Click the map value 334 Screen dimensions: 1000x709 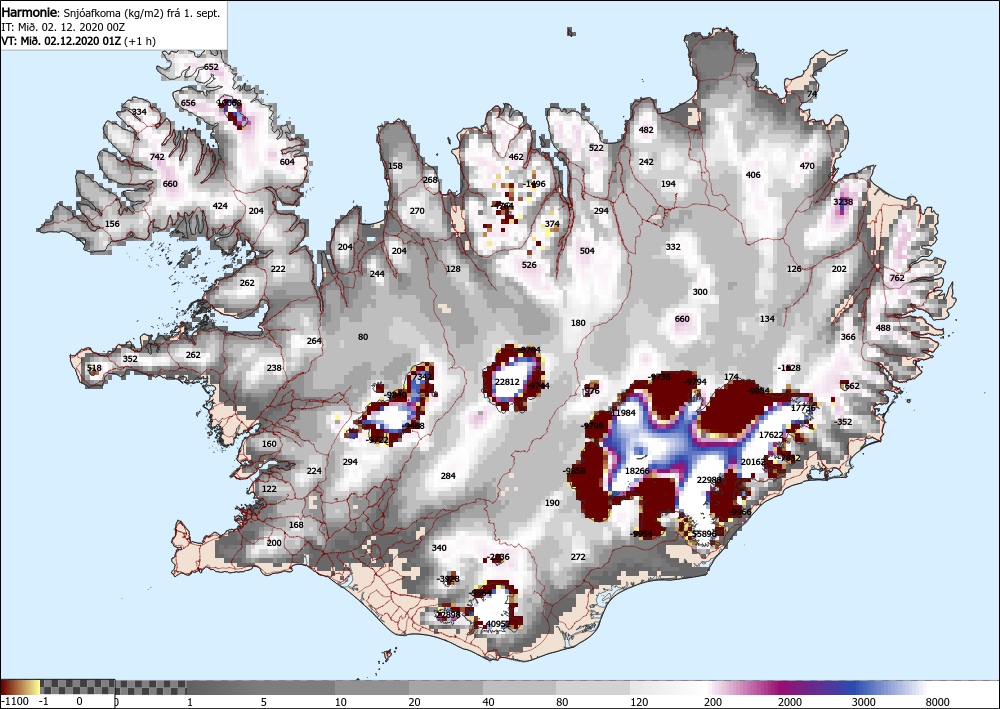tap(139, 112)
